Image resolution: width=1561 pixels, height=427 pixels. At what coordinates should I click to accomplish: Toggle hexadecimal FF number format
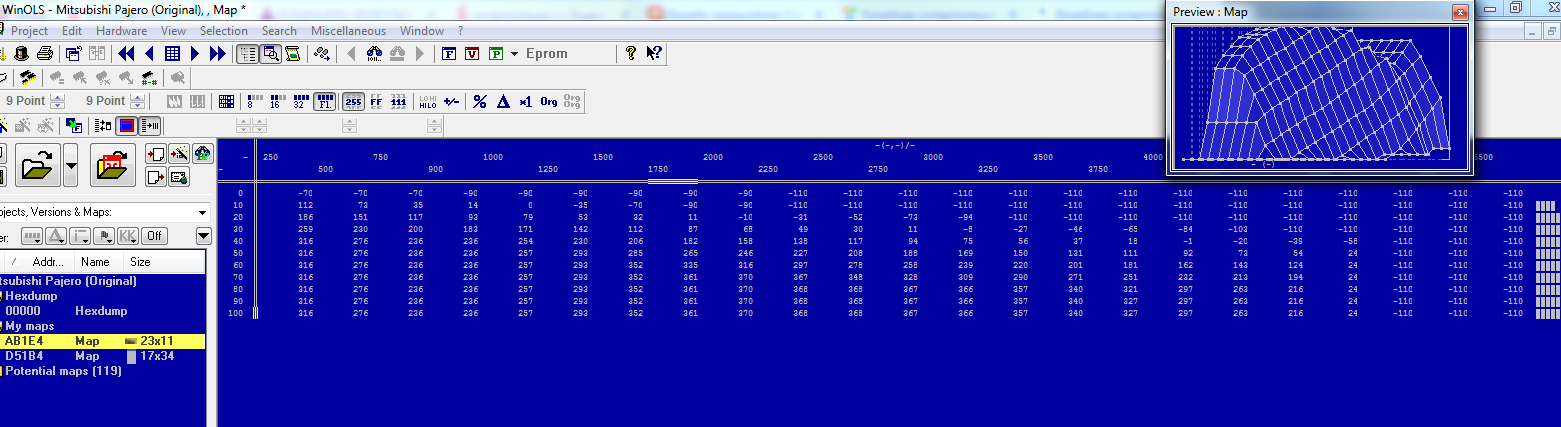376,101
